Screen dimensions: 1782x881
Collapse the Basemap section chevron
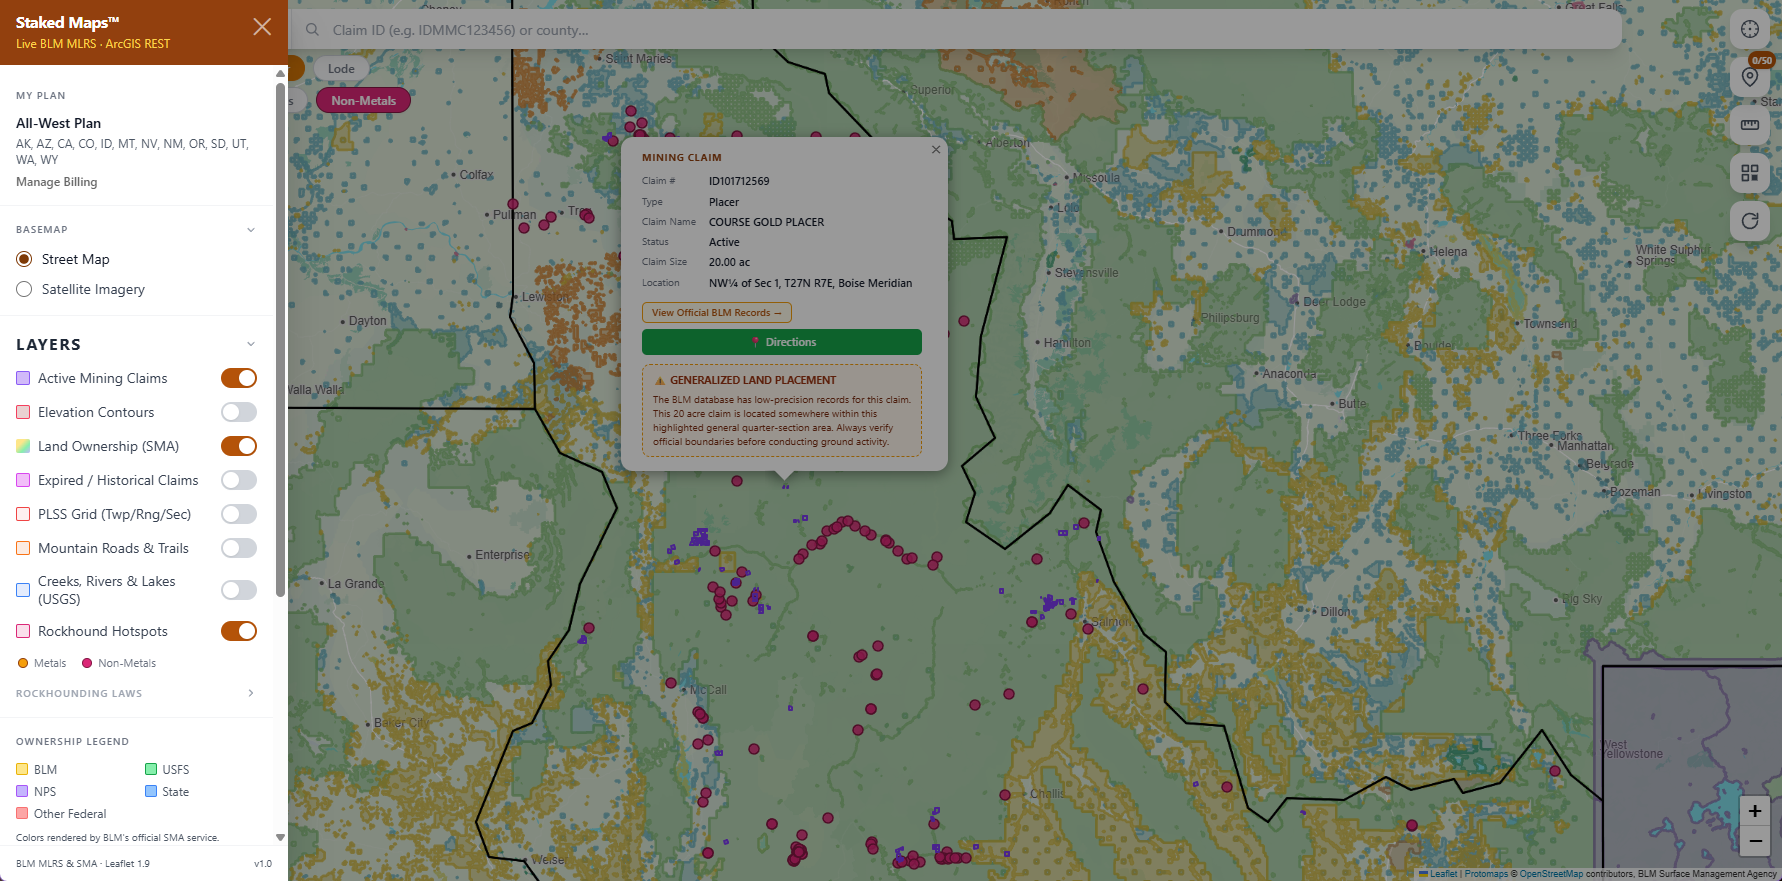pos(251,230)
